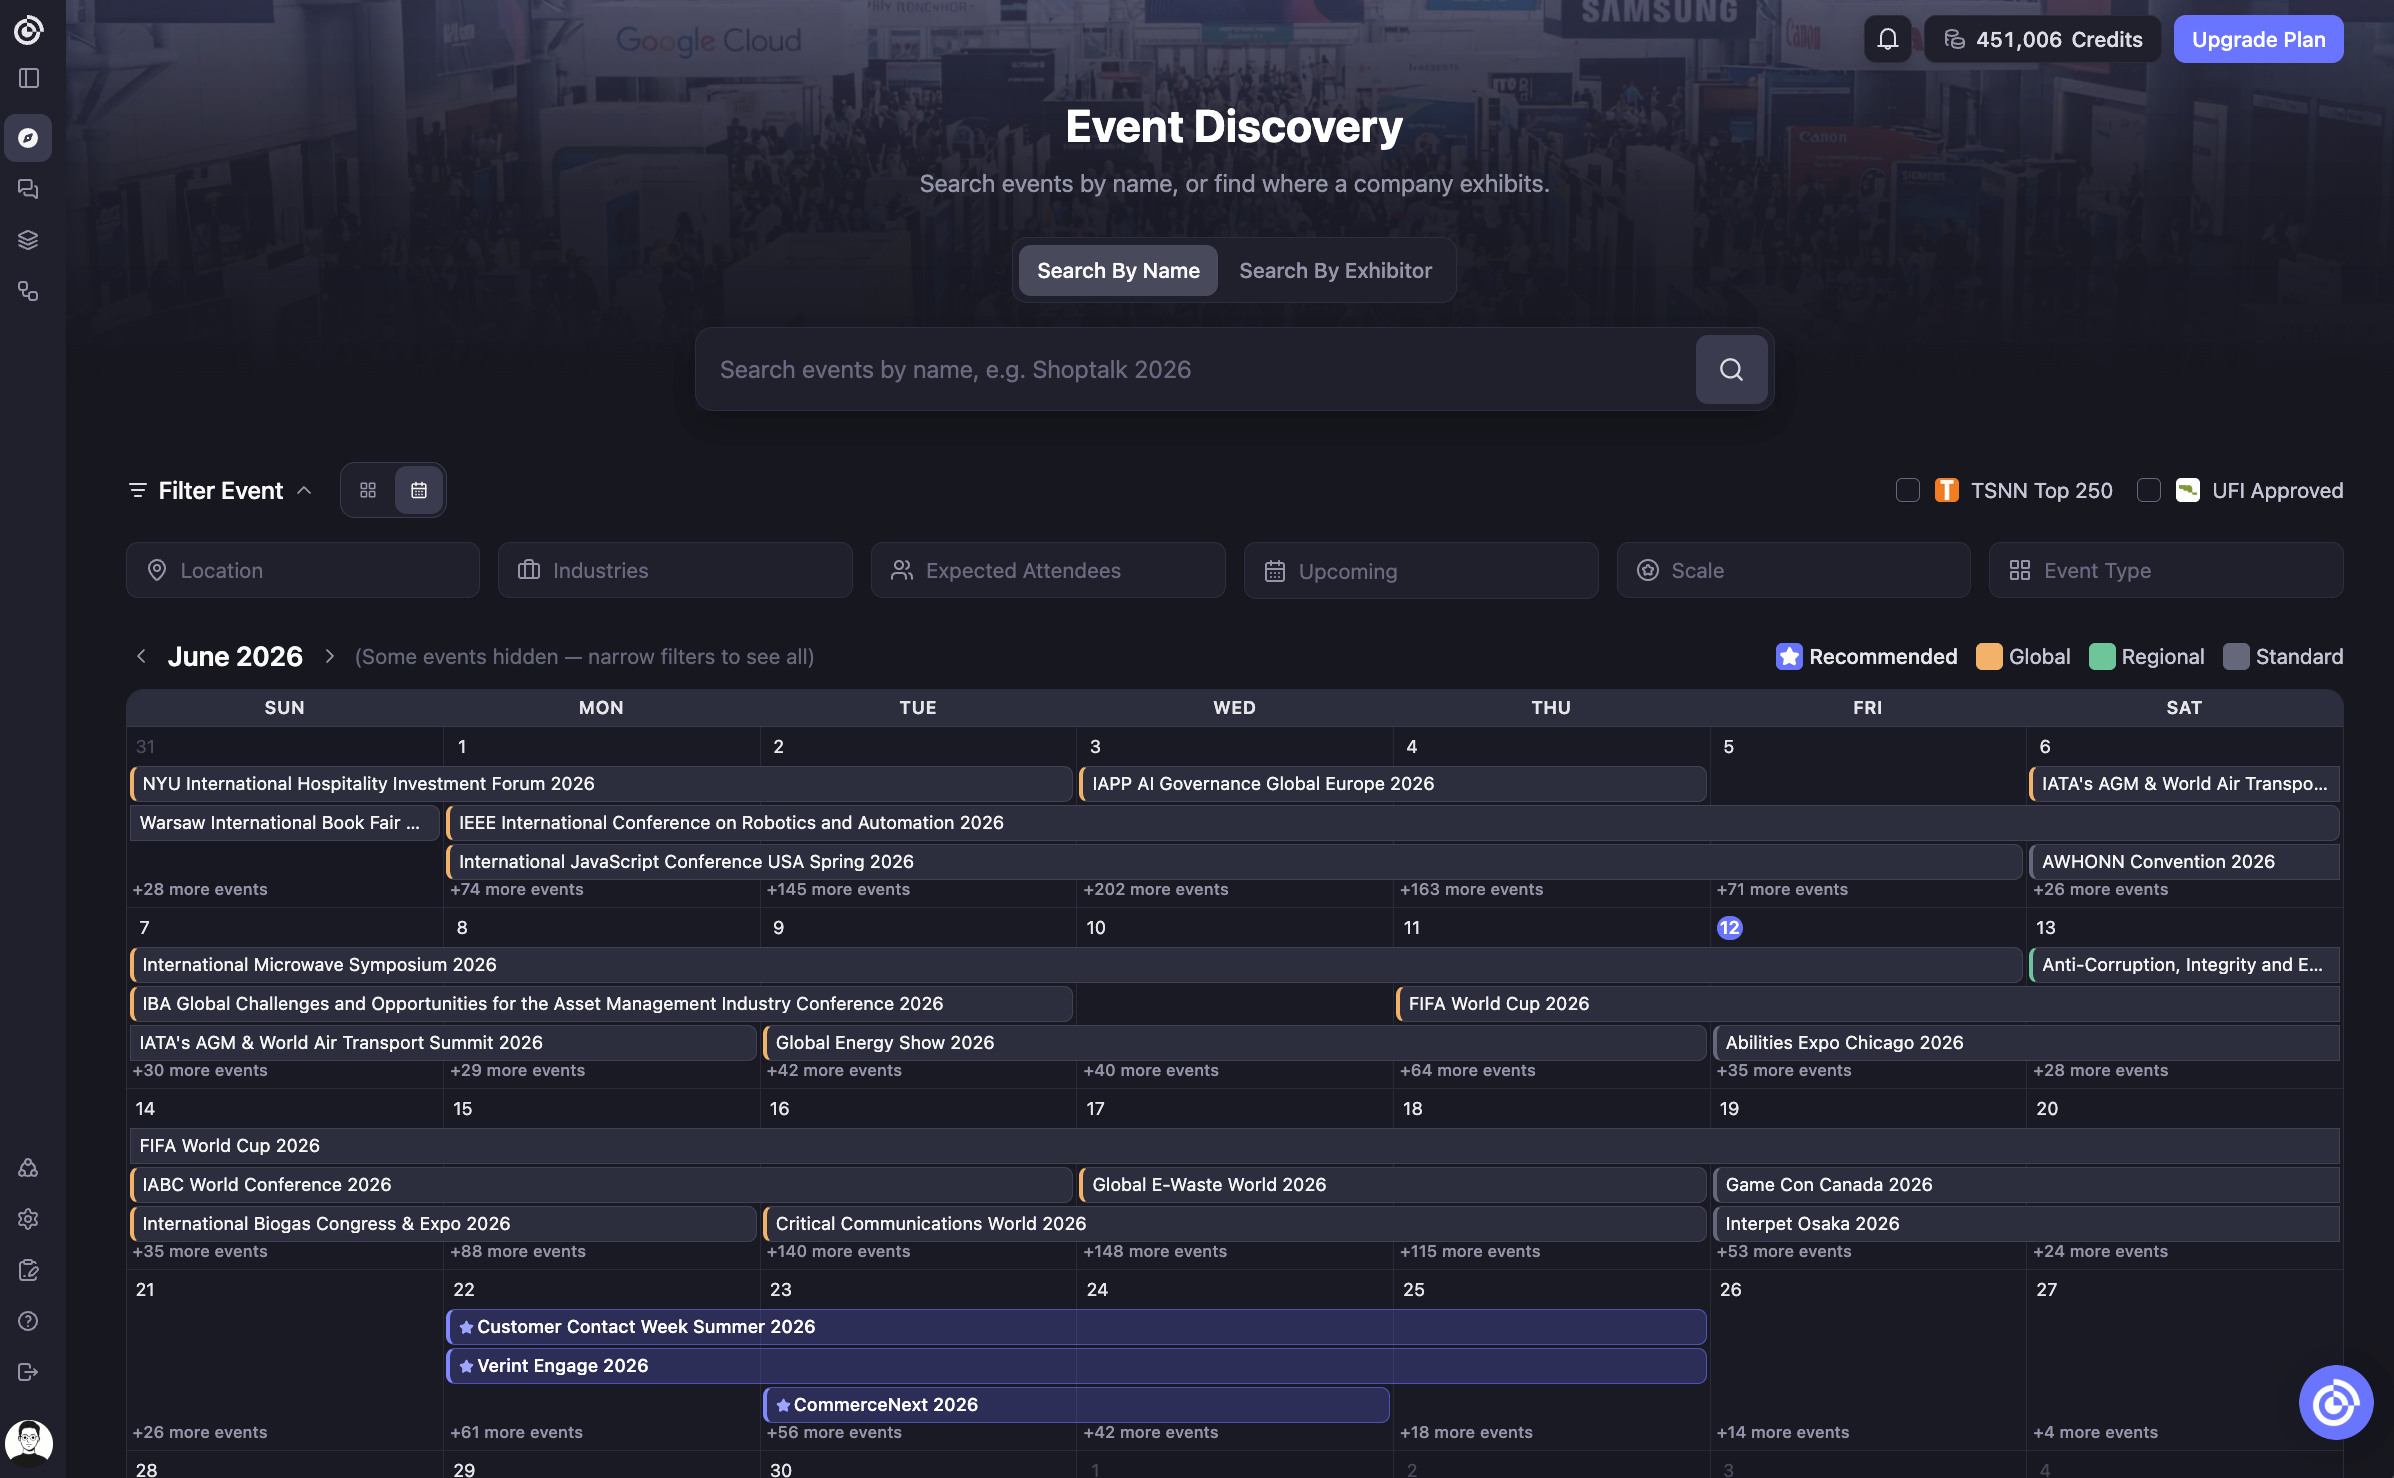Screen dimensions: 2394x1478
Task: Open the three-circles integrations sidebar icon
Action: pyautogui.click(x=28, y=1168)
